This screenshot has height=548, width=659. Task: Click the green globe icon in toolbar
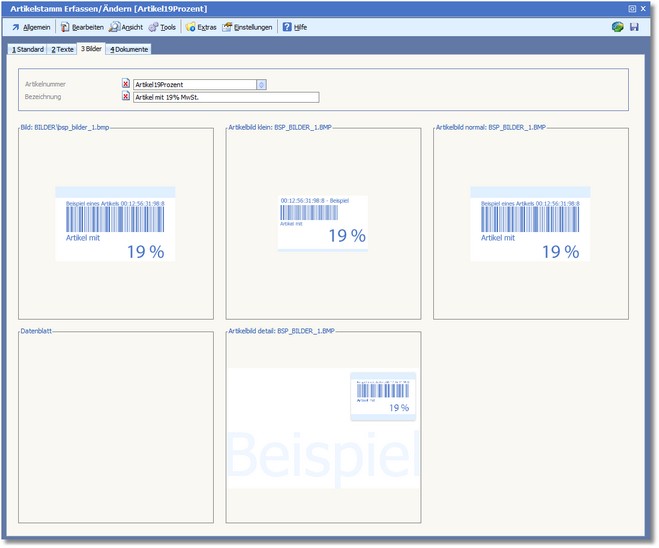pos(618,27)
